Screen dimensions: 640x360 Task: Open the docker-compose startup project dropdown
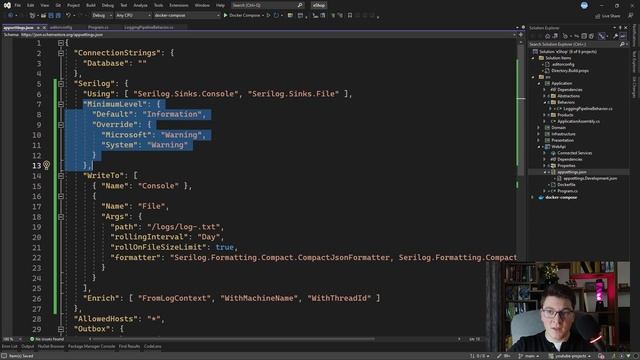tap(186, 16)
